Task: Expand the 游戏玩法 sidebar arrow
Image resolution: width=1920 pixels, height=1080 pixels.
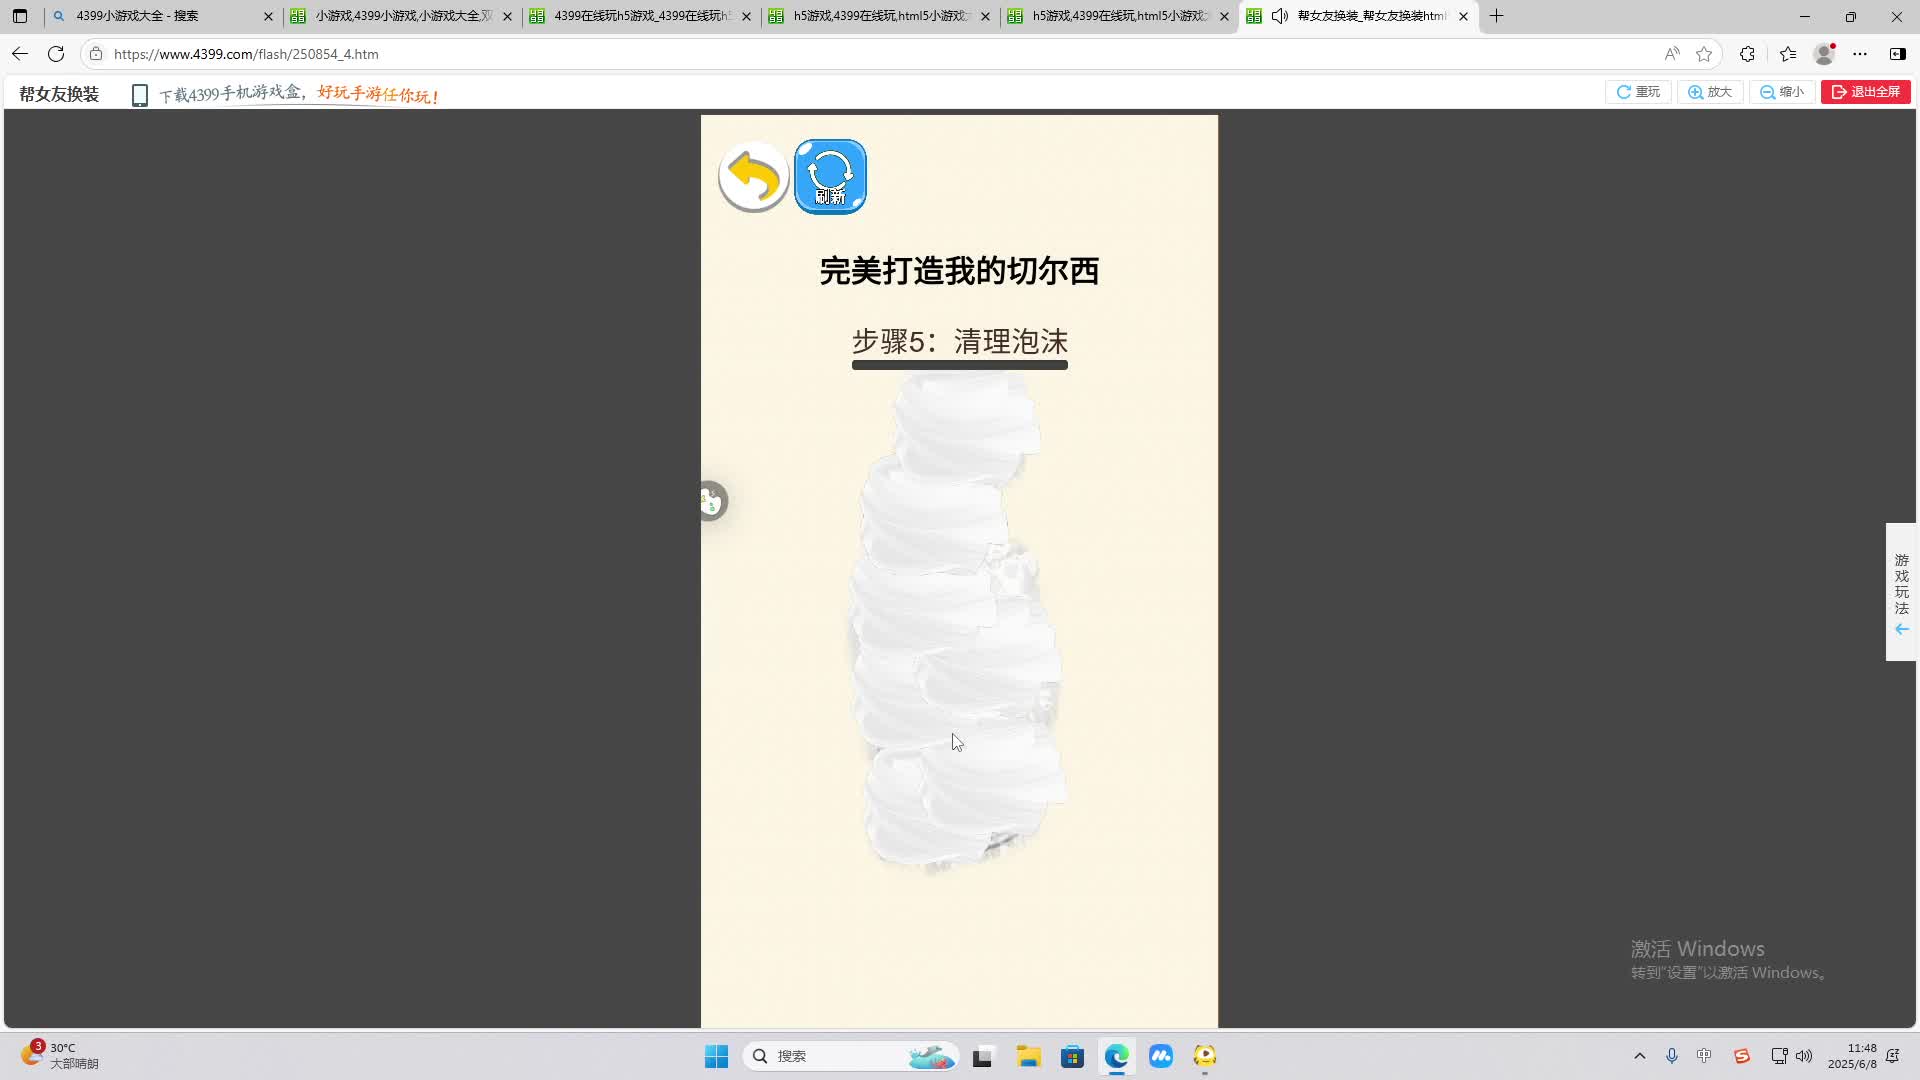Action: coord(1900,629)
